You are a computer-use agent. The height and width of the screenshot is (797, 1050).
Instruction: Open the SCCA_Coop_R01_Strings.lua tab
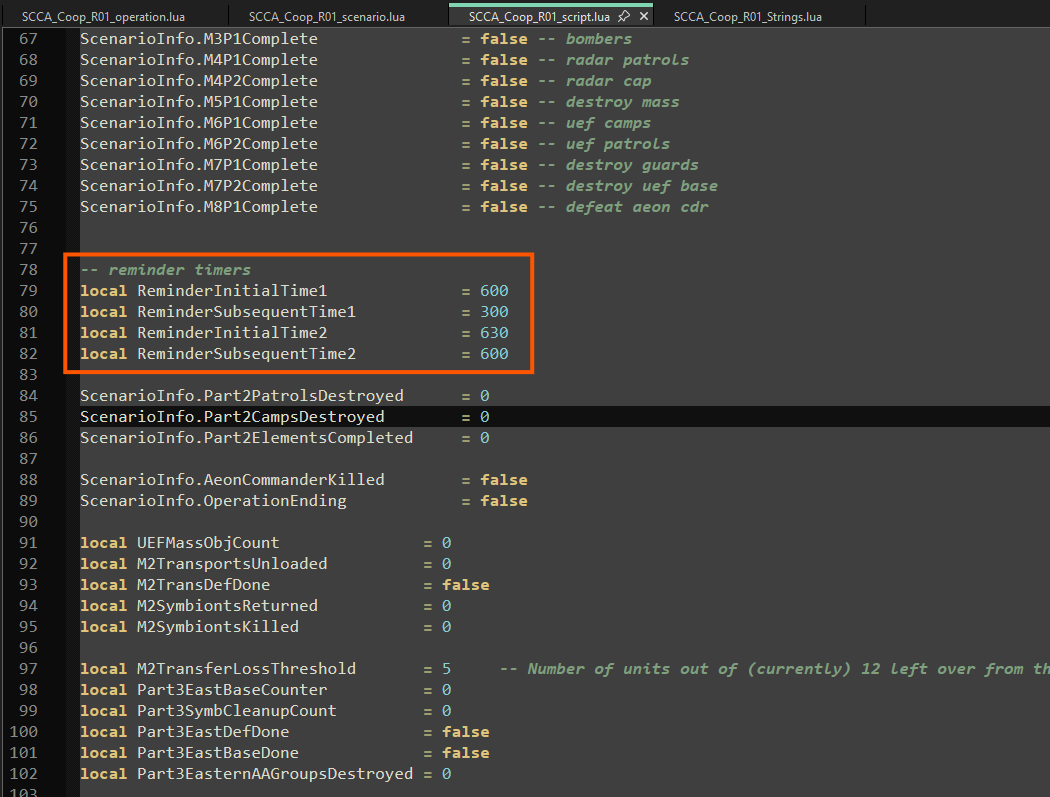747,17
